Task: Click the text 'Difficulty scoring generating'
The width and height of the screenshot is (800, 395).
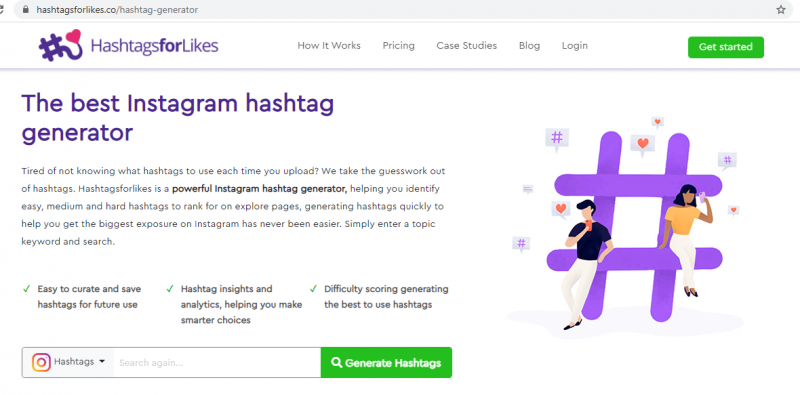Action: pos(386,289)
